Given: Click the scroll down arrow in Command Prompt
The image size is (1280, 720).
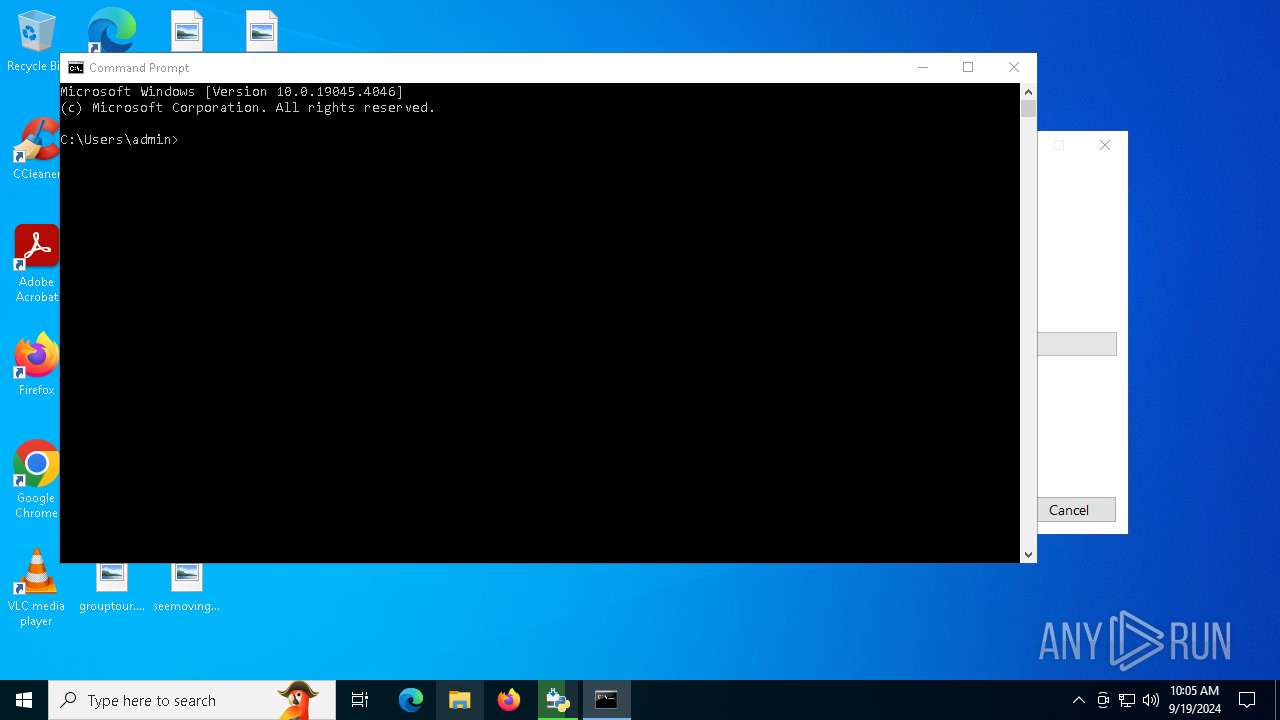Looking at the screenshot, I should (1028, 554).
